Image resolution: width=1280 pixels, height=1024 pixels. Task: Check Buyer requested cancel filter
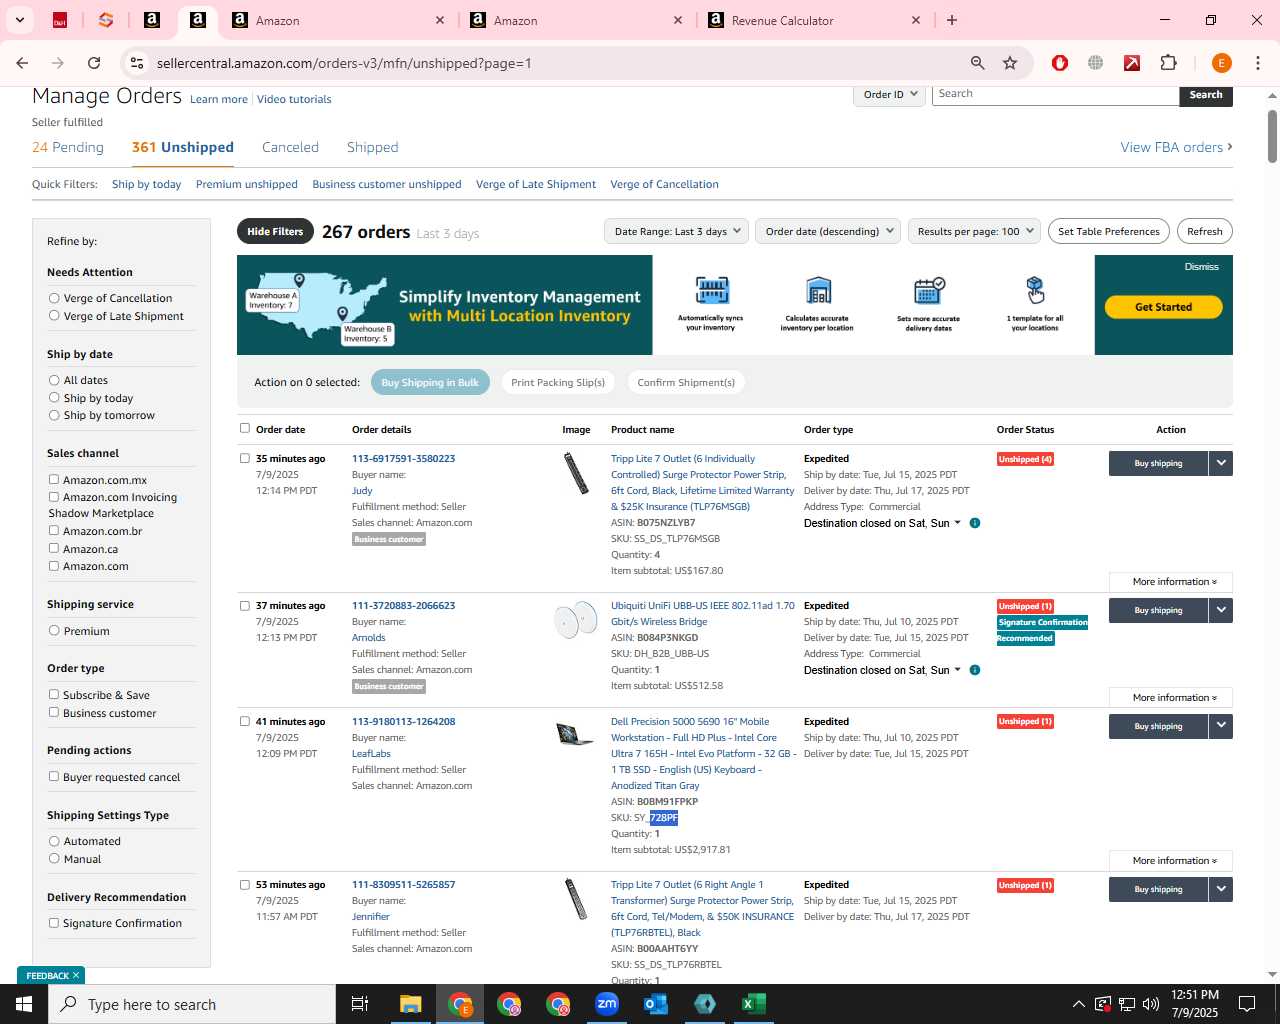54,777
